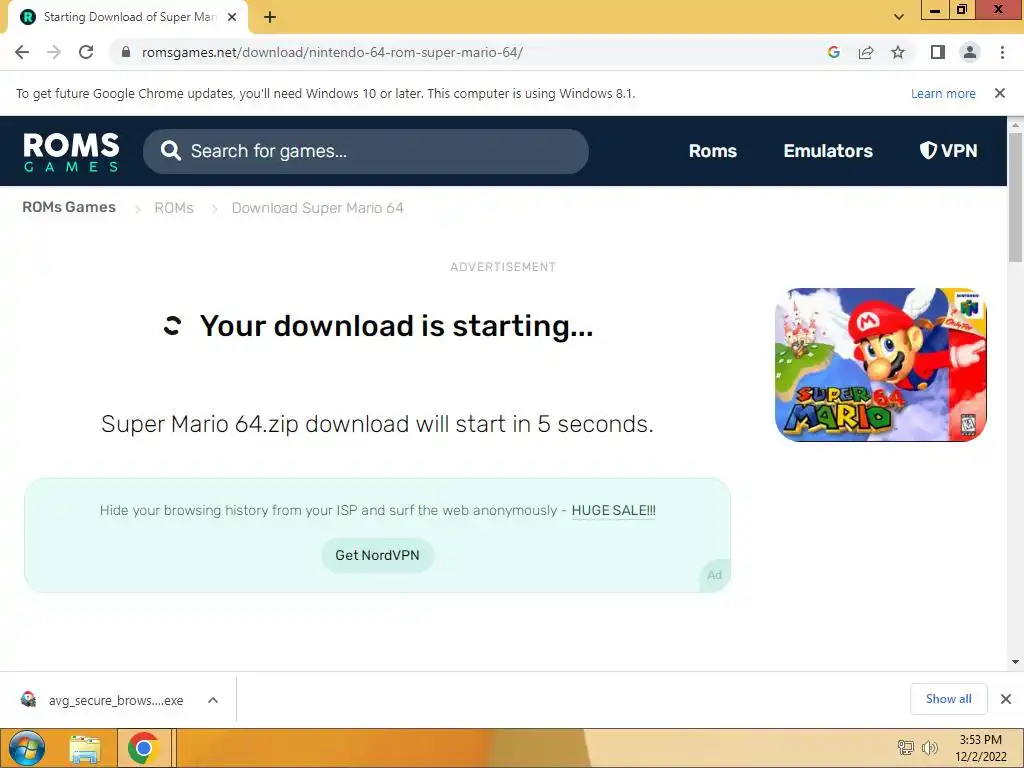Go to ROMs Games breadcrumb
1024x768 pixels.
point(69,207)
